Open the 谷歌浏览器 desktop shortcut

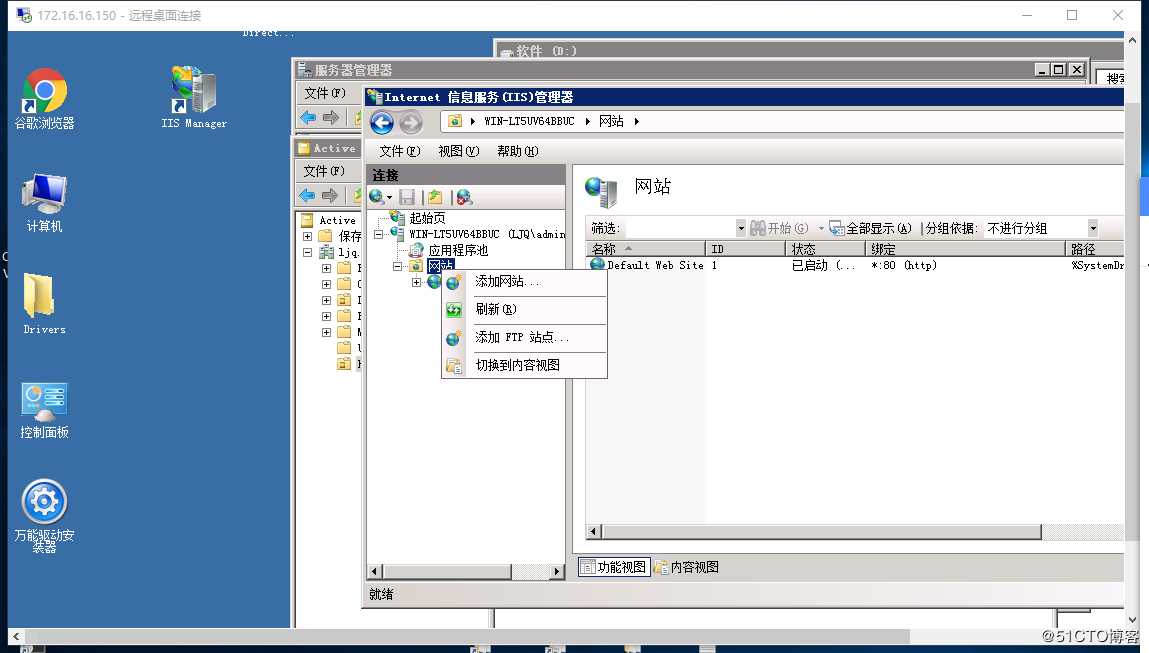click(x=45, y=98)
